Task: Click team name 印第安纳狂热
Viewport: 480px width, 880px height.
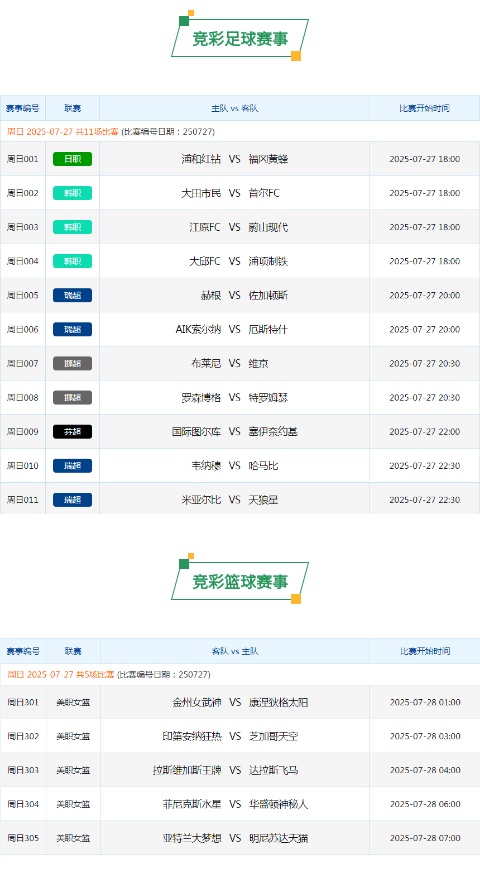Action: [x=192, y=736]
